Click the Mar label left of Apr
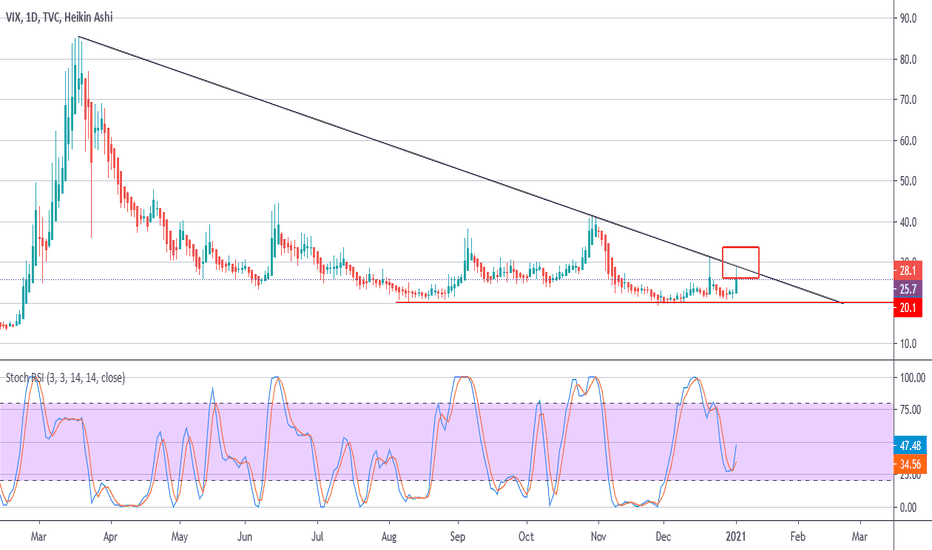 (x=39, y=536)
